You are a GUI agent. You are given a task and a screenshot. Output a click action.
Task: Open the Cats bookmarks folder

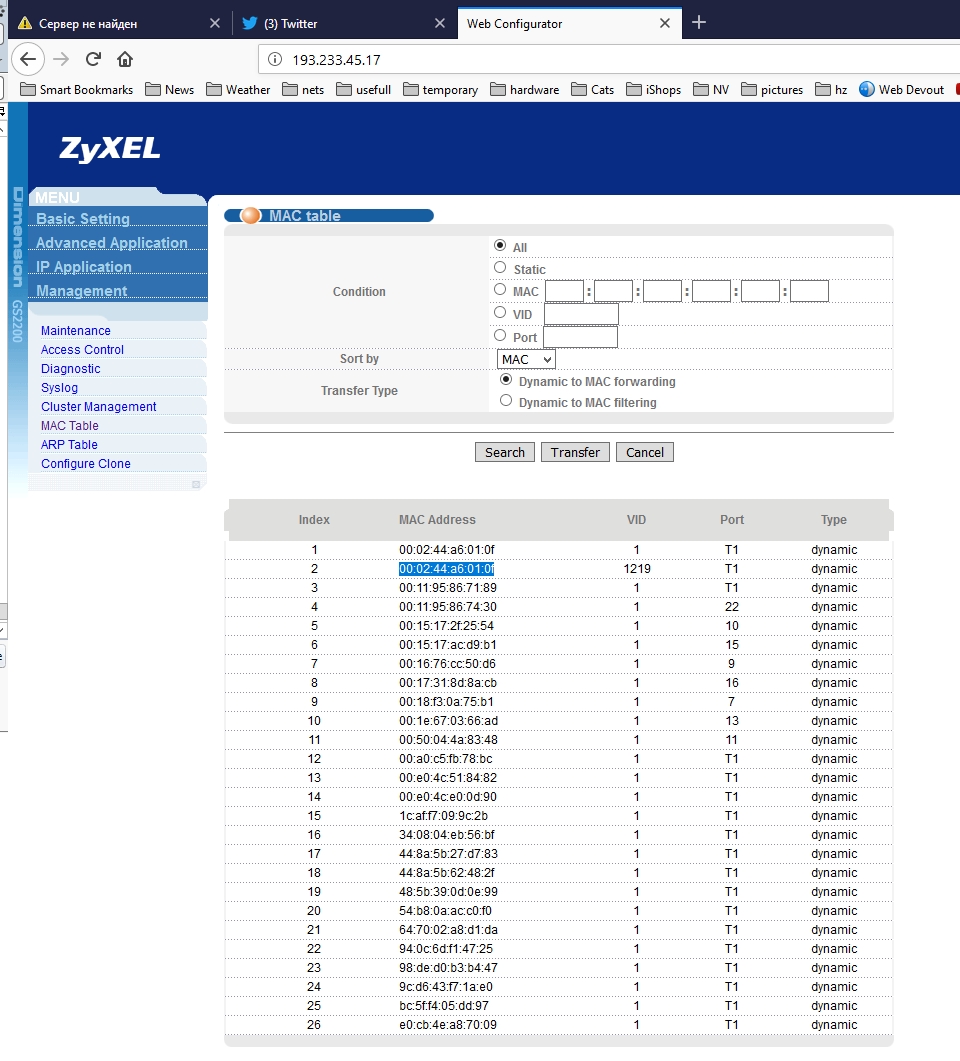pos(593,89)
